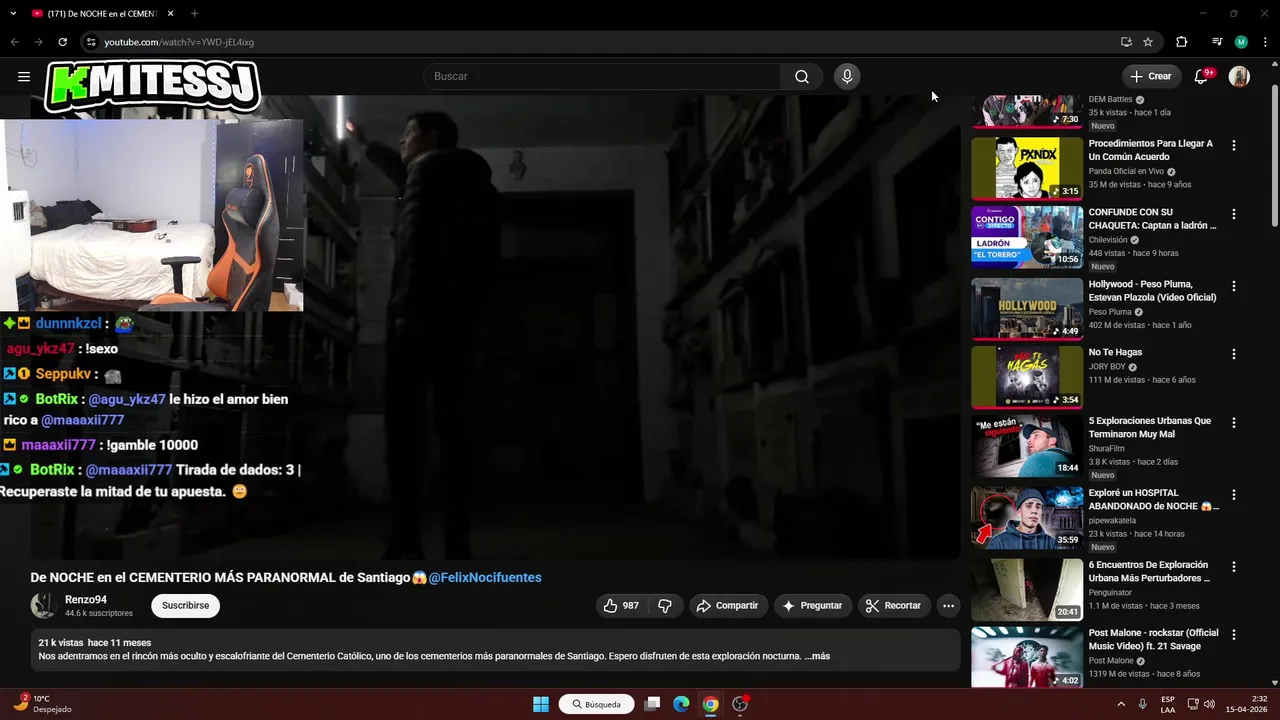Open the YouTube hamburger guide menu

(x=24, y=76)
